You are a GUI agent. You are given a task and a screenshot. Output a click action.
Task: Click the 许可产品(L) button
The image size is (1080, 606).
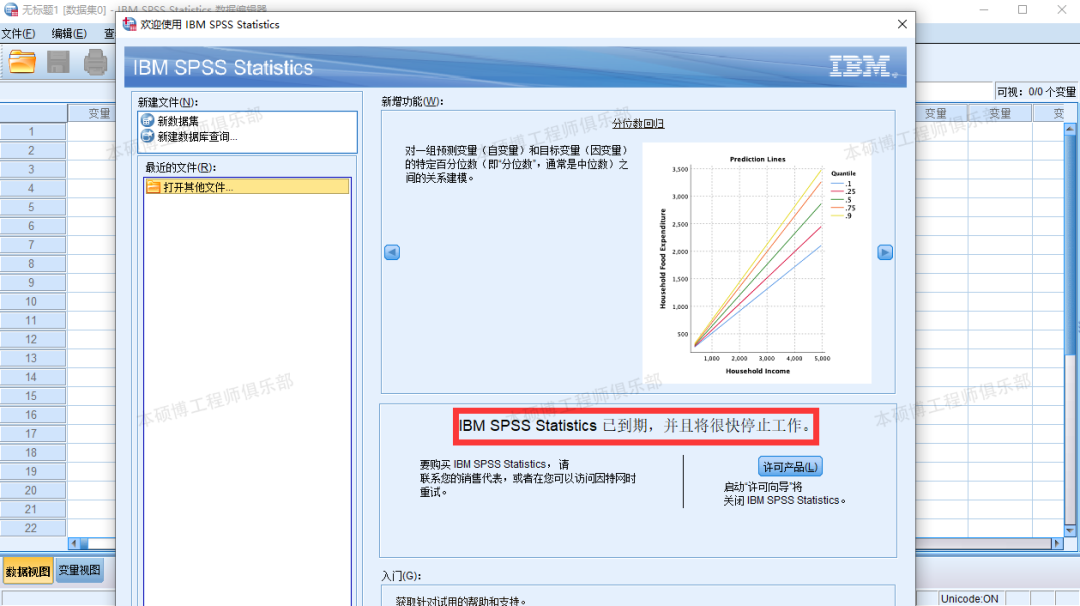(x=790, y=467)
